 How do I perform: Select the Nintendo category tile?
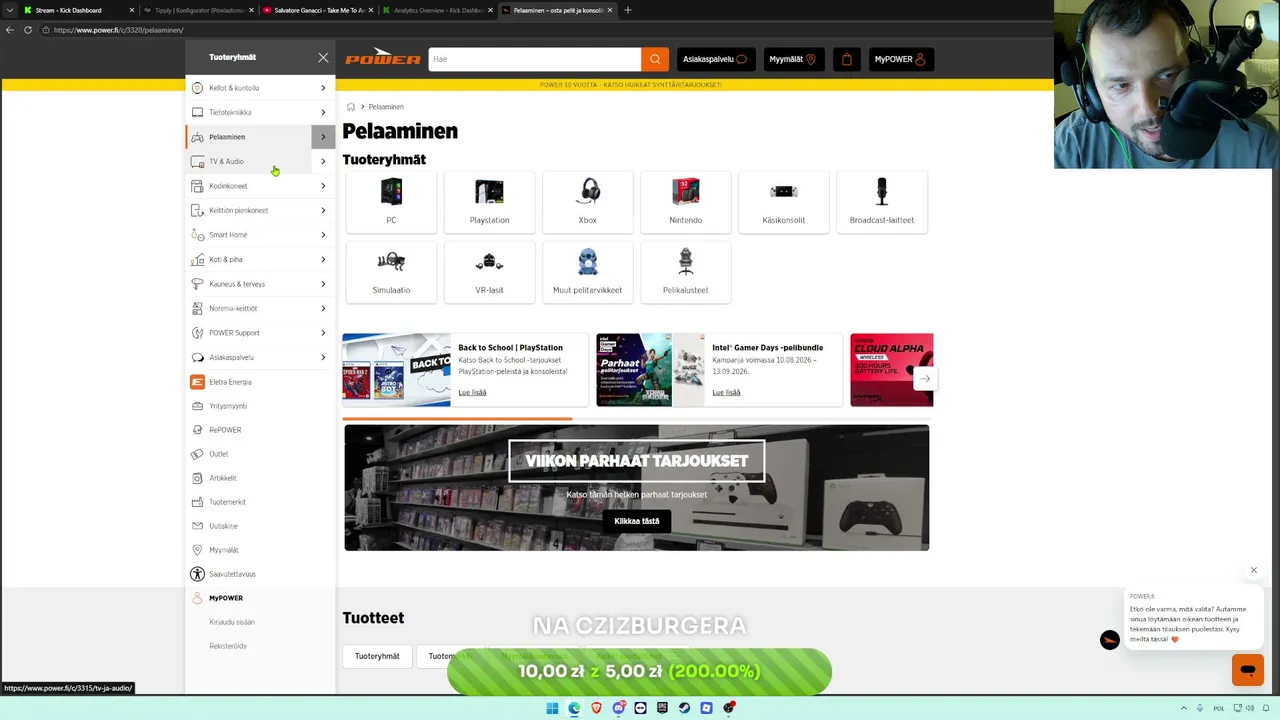685,202
